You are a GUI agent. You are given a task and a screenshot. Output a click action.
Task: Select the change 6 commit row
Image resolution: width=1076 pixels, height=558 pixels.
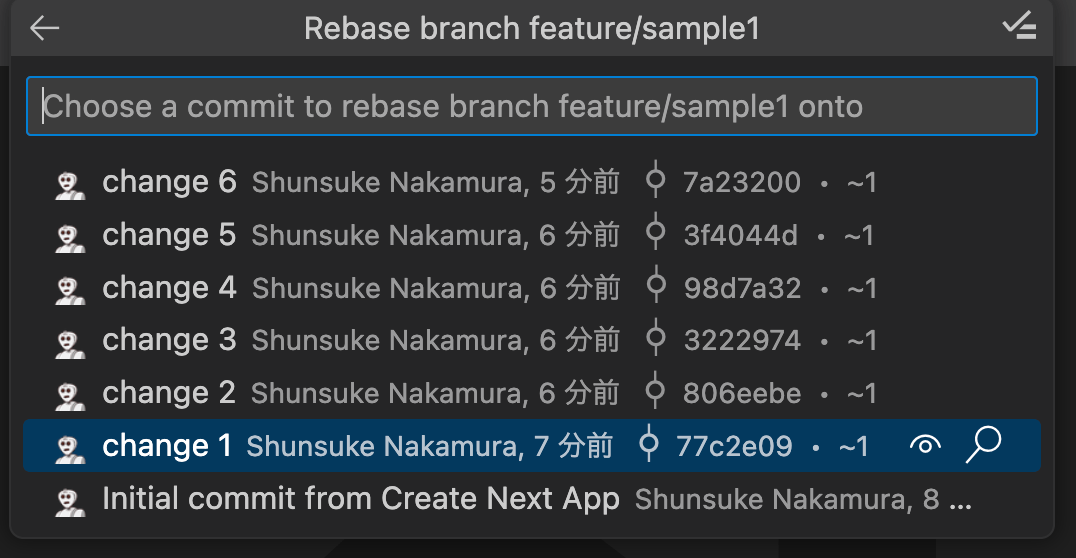532,183
